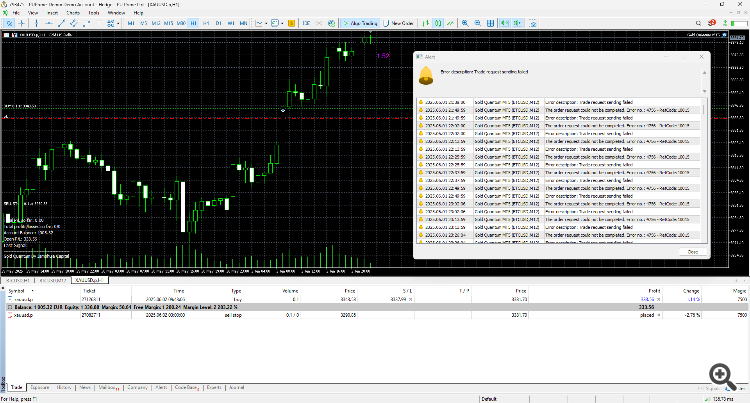Screen dimensions: 750x403
Task: Switch to line chart display
Action: pos(450,23)
